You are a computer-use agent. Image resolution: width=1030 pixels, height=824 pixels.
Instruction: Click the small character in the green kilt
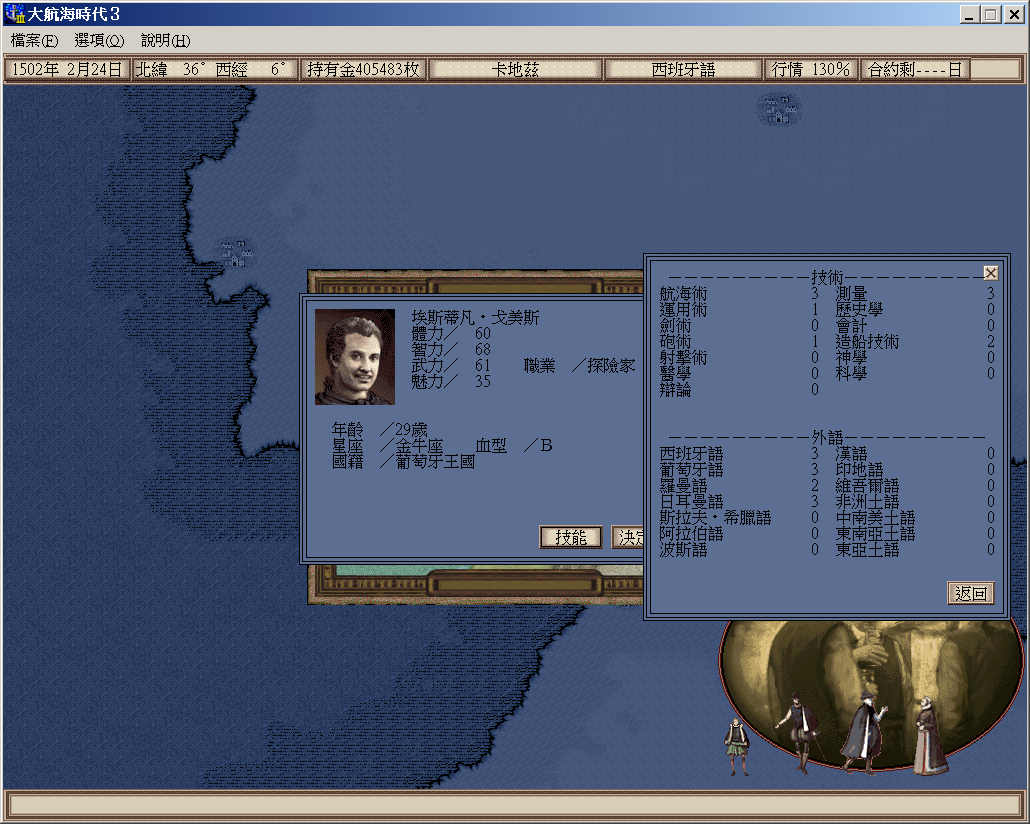737,746
